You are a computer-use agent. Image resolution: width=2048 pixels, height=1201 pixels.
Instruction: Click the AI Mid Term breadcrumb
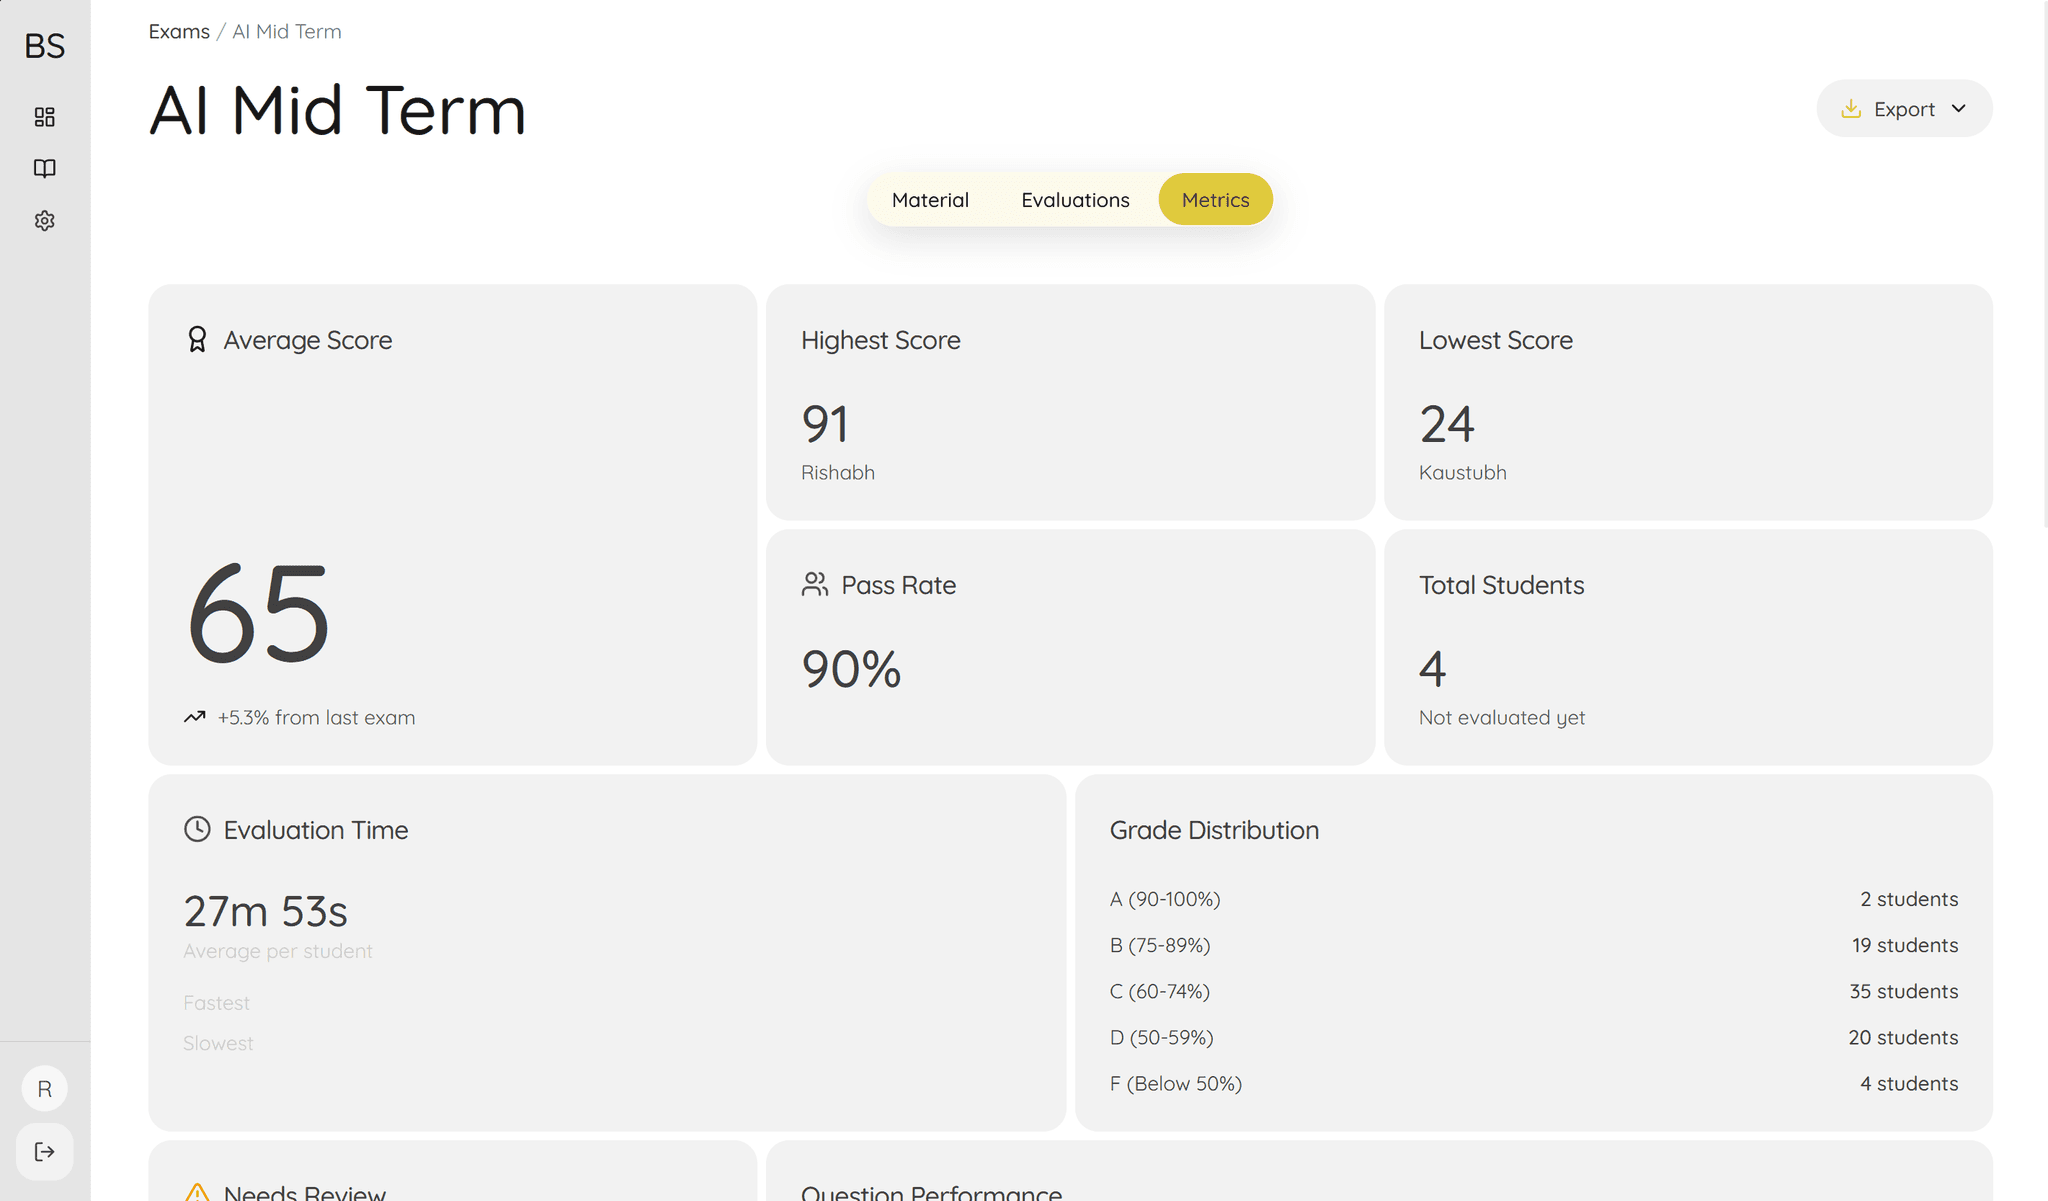point(286,31)
